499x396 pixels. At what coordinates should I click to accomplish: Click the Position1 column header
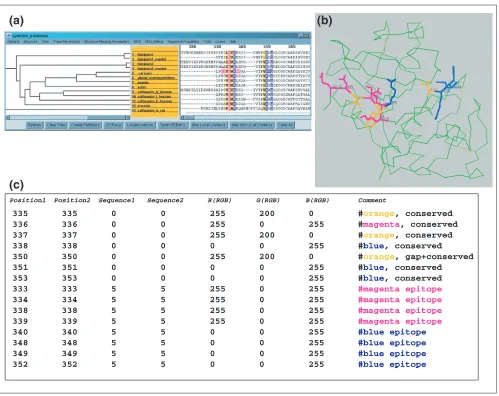27,200
